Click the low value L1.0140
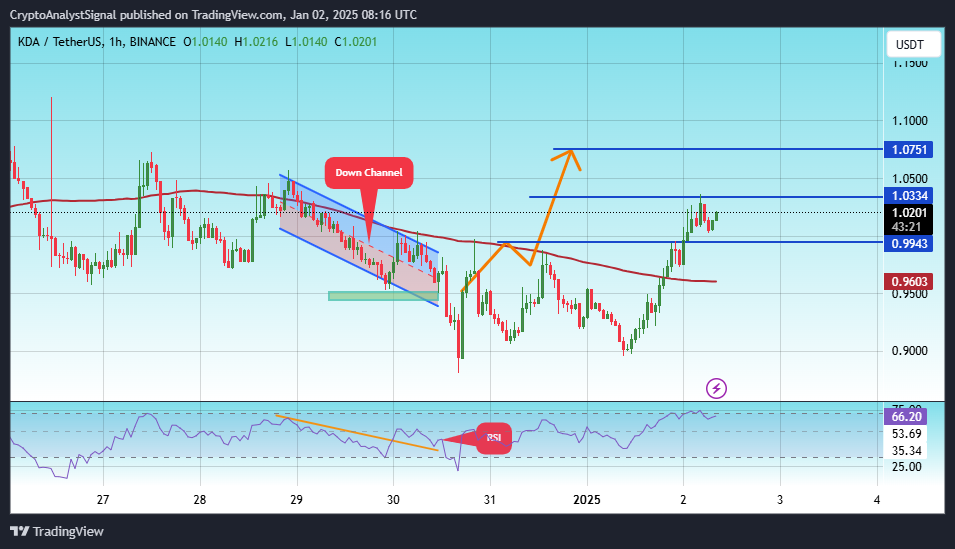955x549 pixels. pyautogui.click(x=306, y=42)
